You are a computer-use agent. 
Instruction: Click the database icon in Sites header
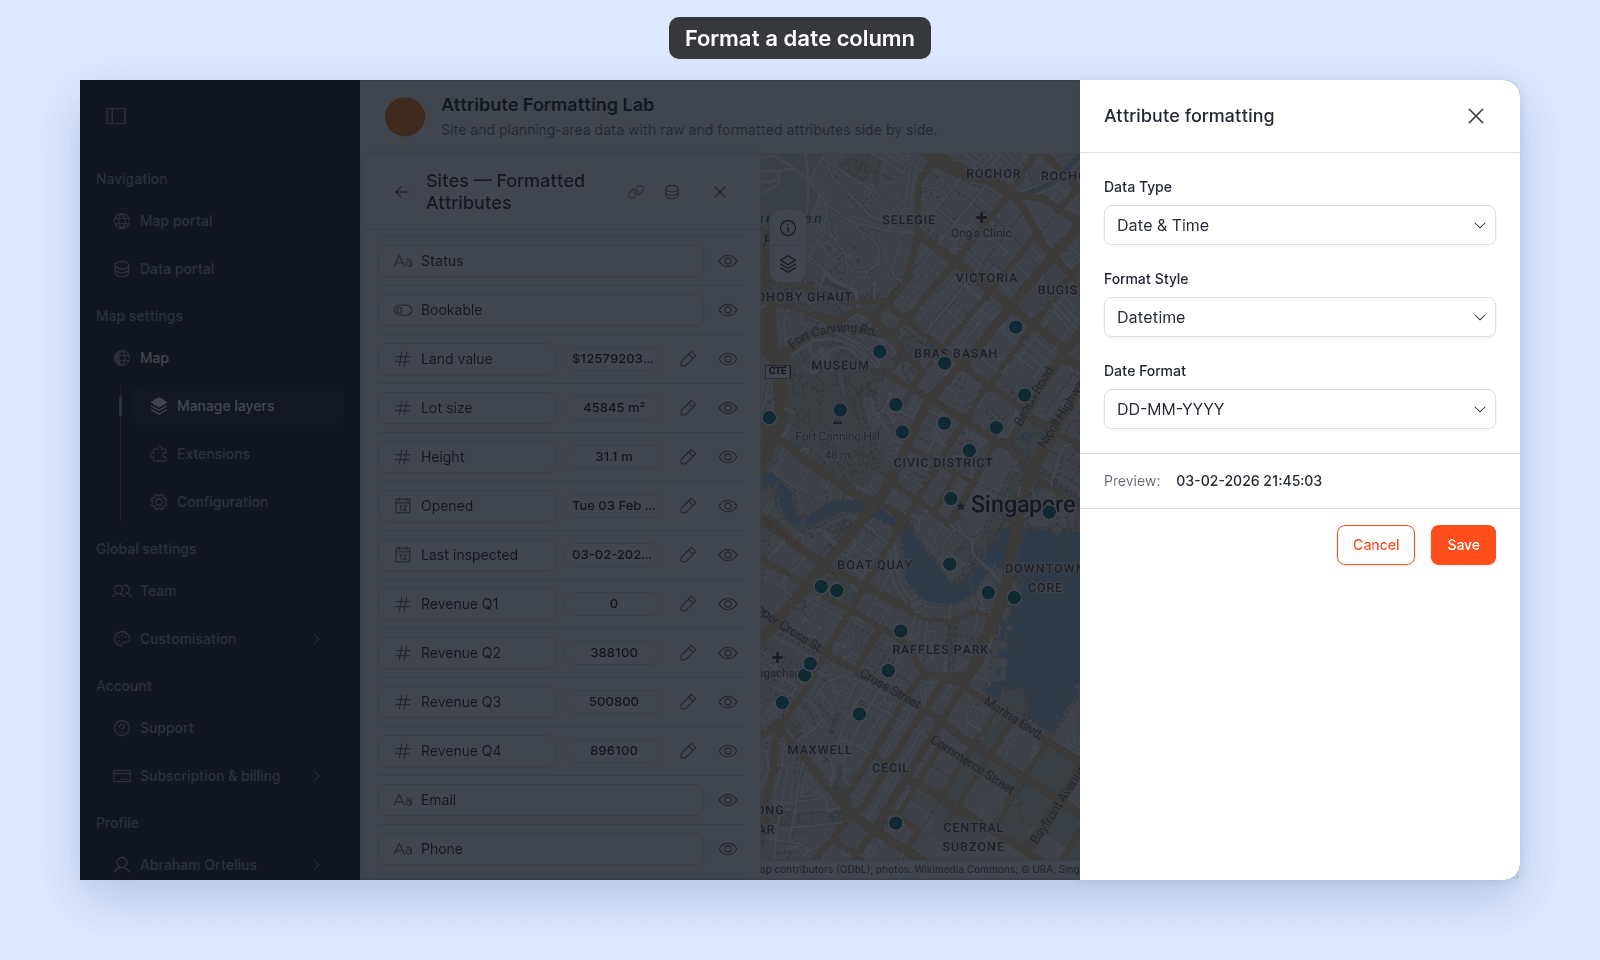click(672, 192)
